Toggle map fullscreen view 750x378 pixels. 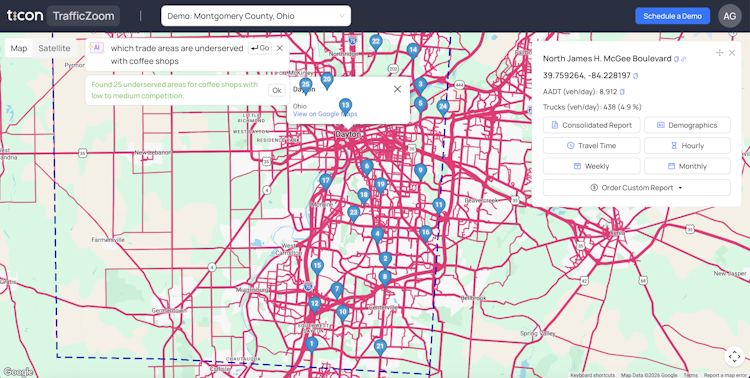coord(734,356)
